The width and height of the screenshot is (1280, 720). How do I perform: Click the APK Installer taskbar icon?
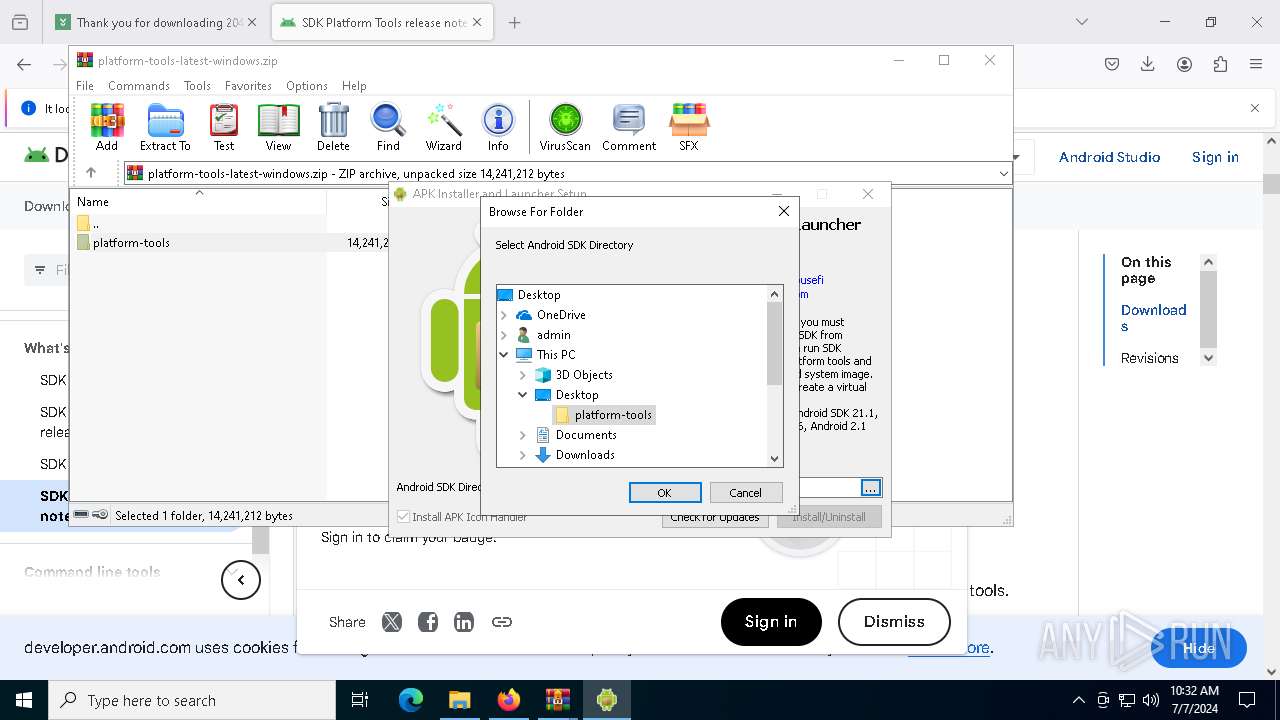(x=606, y=700)
